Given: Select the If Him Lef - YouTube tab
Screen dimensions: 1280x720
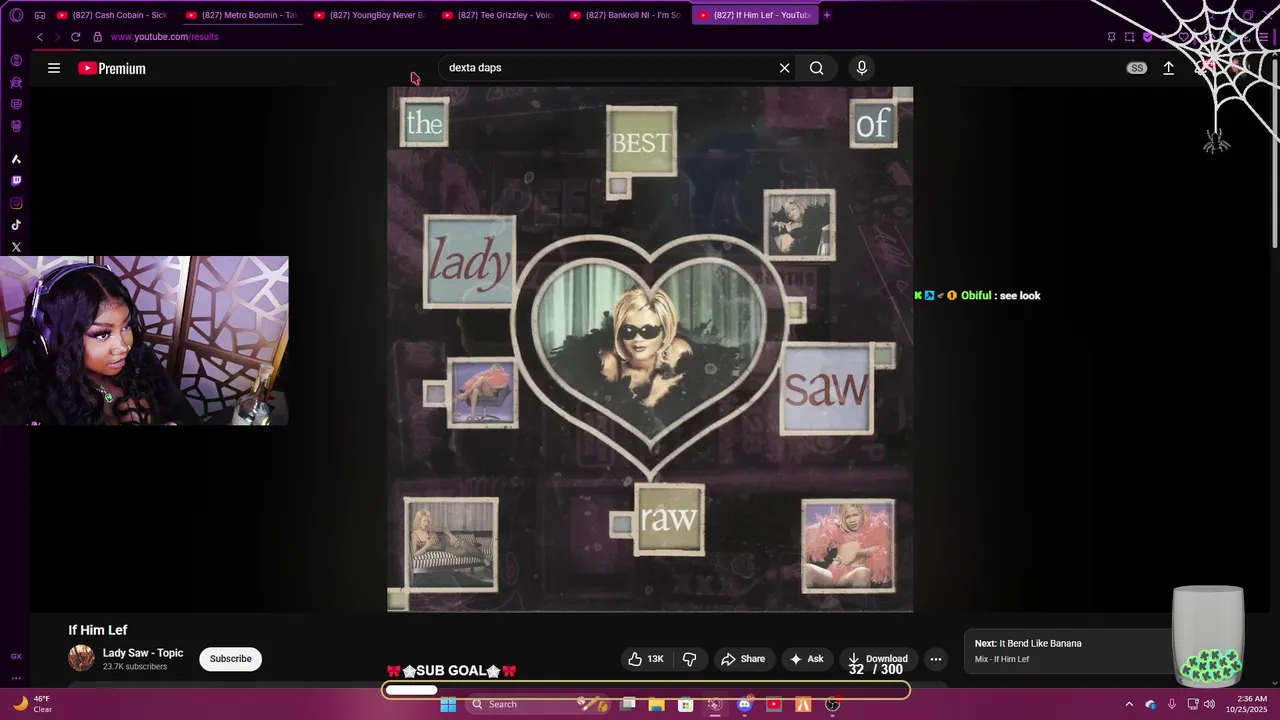Looking at the screenshot, I should (754, 15).
